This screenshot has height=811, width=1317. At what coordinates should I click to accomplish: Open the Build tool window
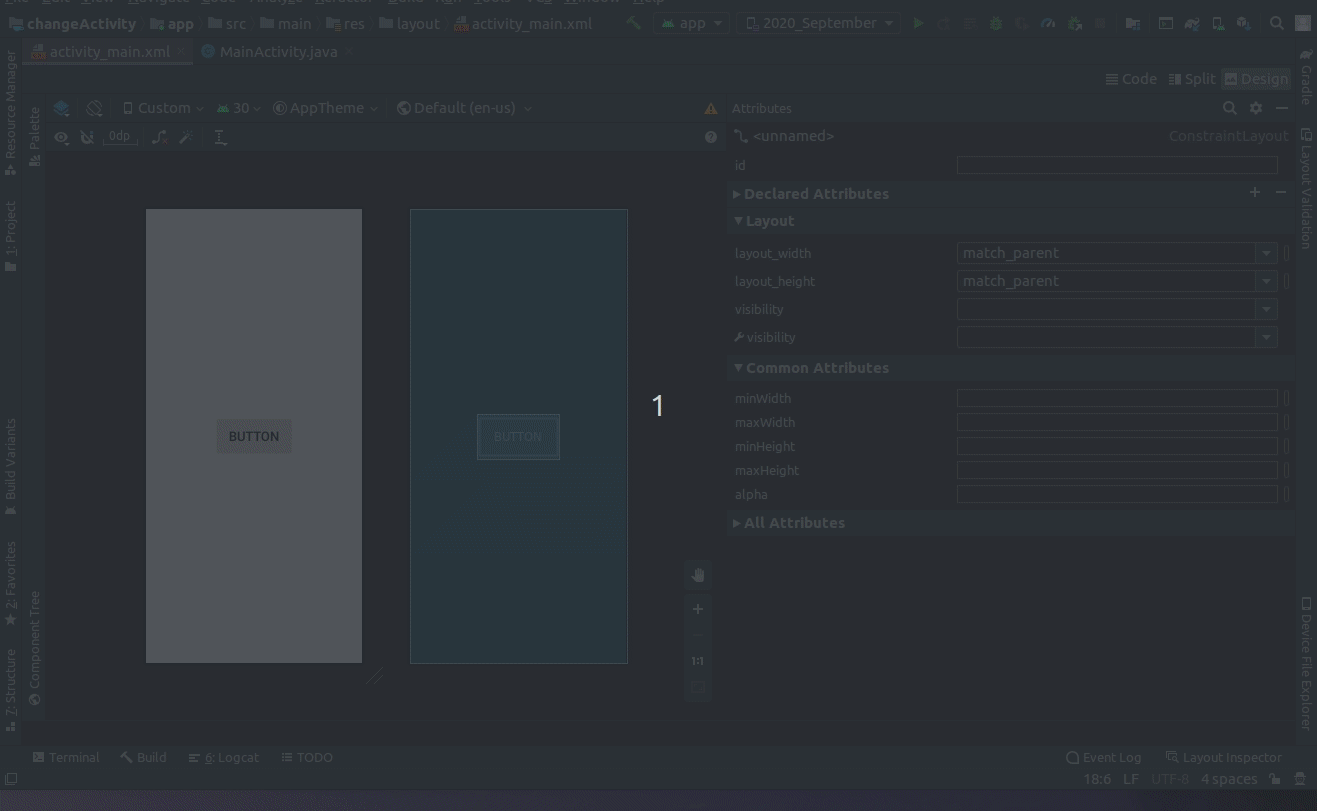pyautogui.click(x=143, y=758)
